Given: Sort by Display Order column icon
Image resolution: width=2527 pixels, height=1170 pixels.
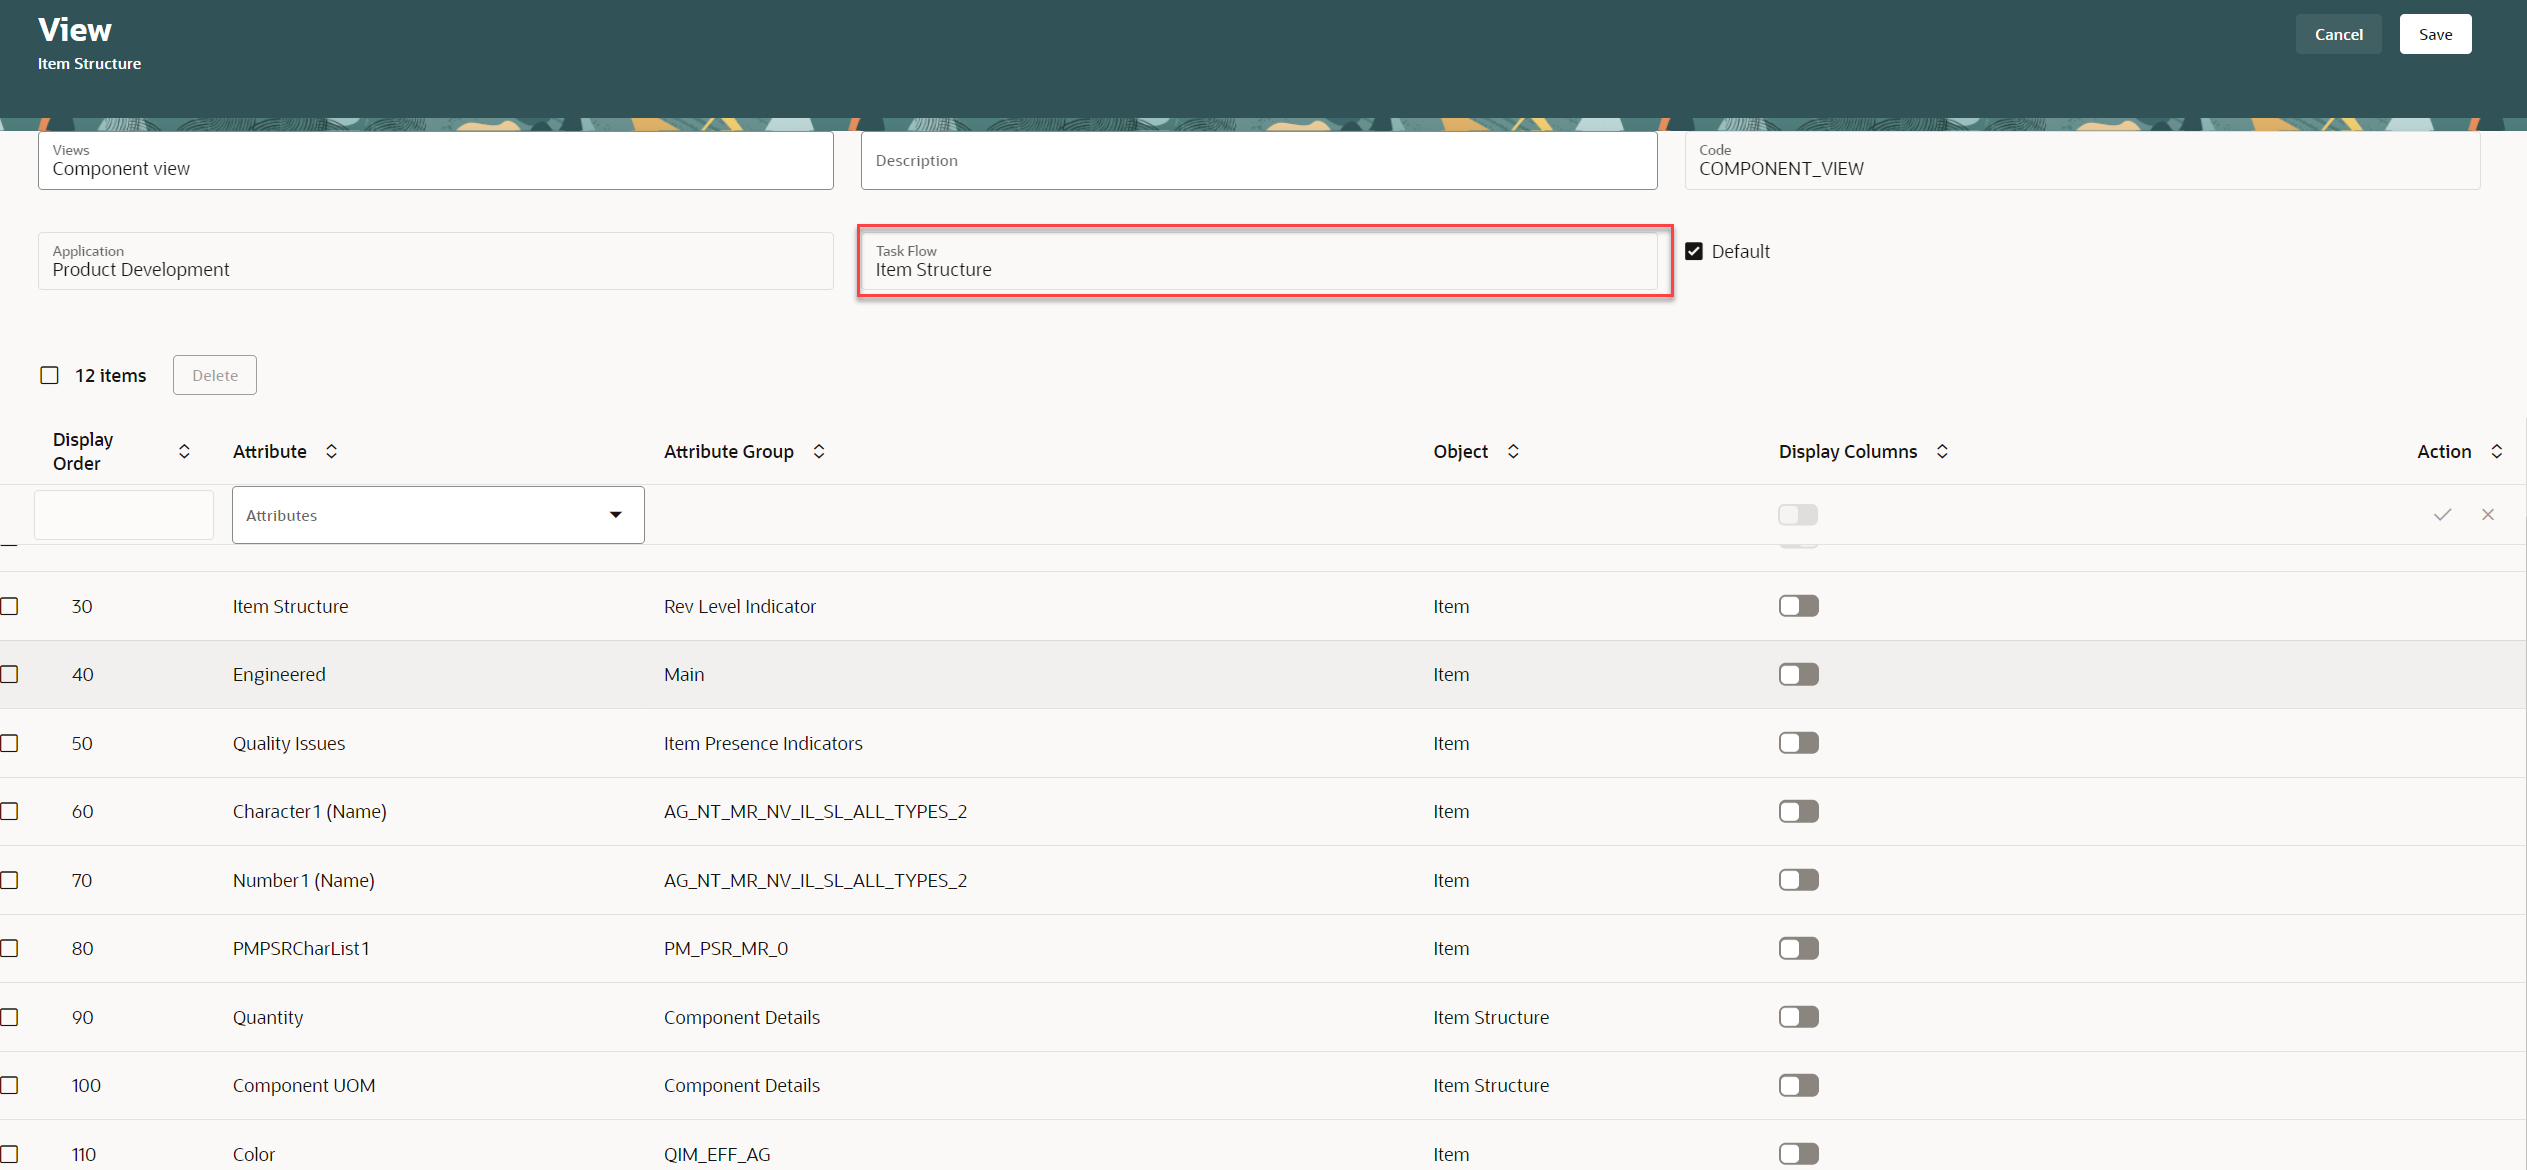Looking at the screenshot, I should (184, 451).
